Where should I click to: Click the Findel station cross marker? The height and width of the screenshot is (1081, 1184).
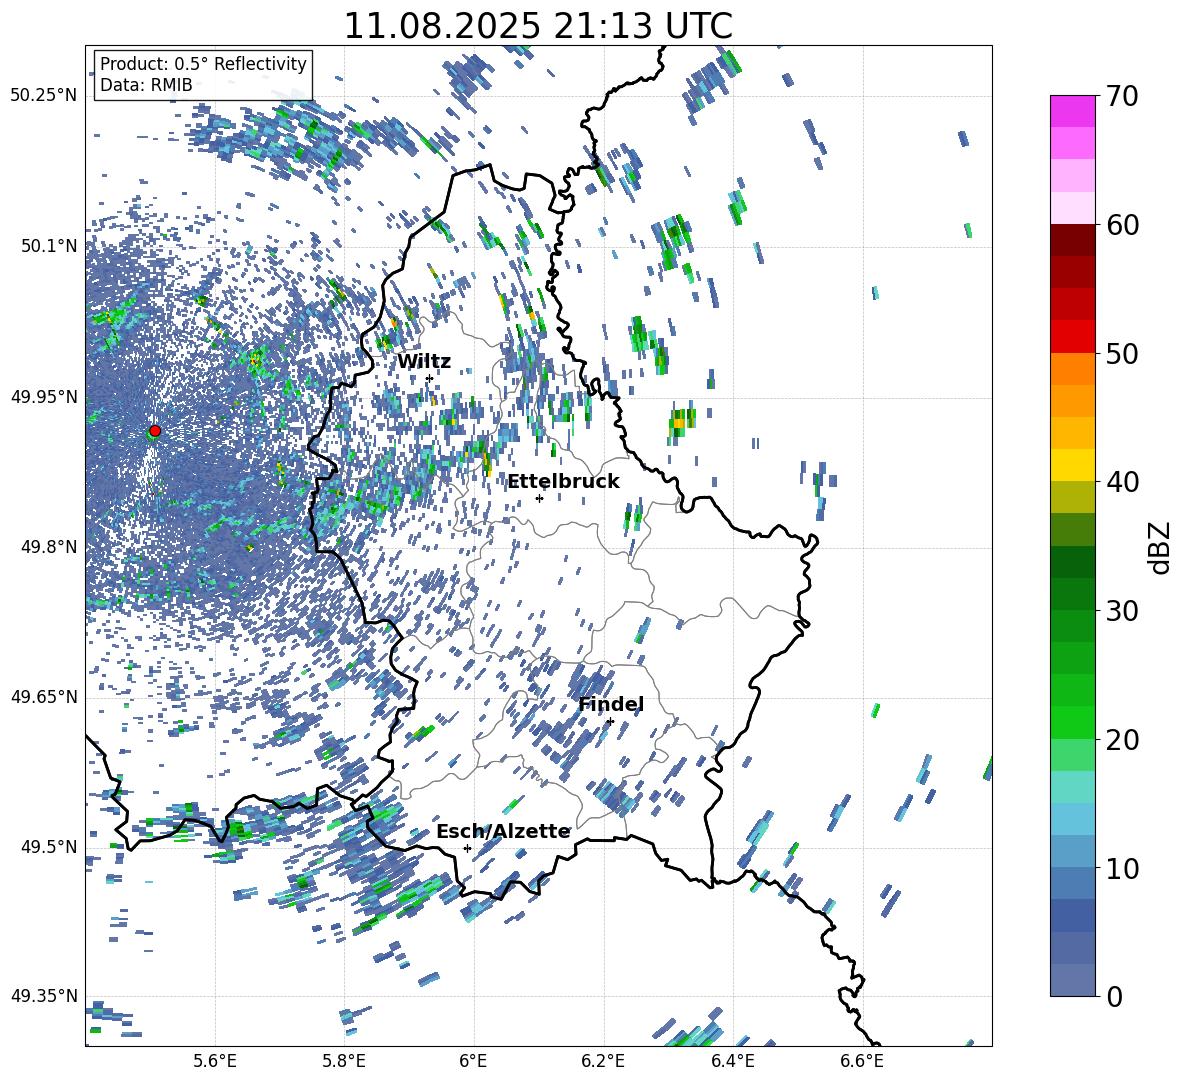click(610, 722)
